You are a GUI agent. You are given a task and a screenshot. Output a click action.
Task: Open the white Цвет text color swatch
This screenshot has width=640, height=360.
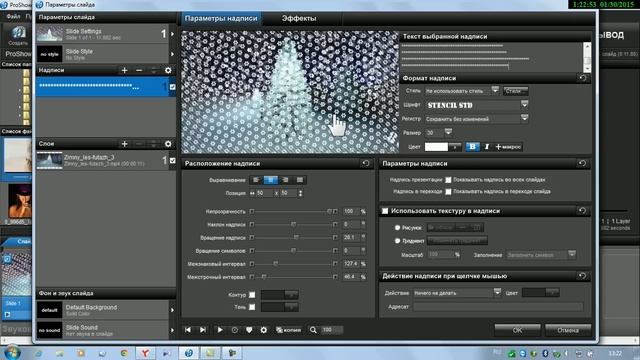436,147
